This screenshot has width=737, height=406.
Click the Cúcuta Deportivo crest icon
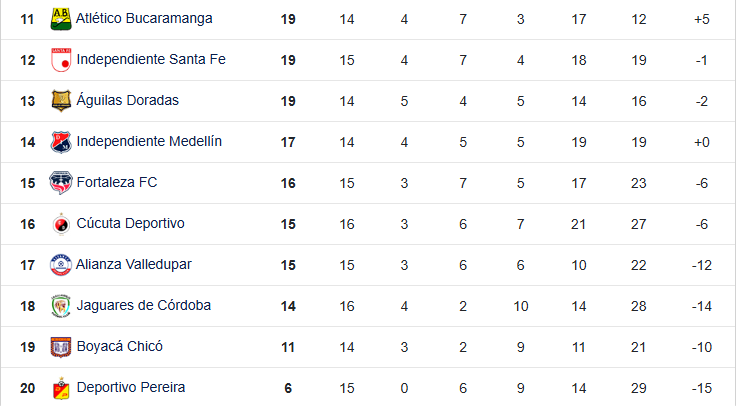point(61,224)
